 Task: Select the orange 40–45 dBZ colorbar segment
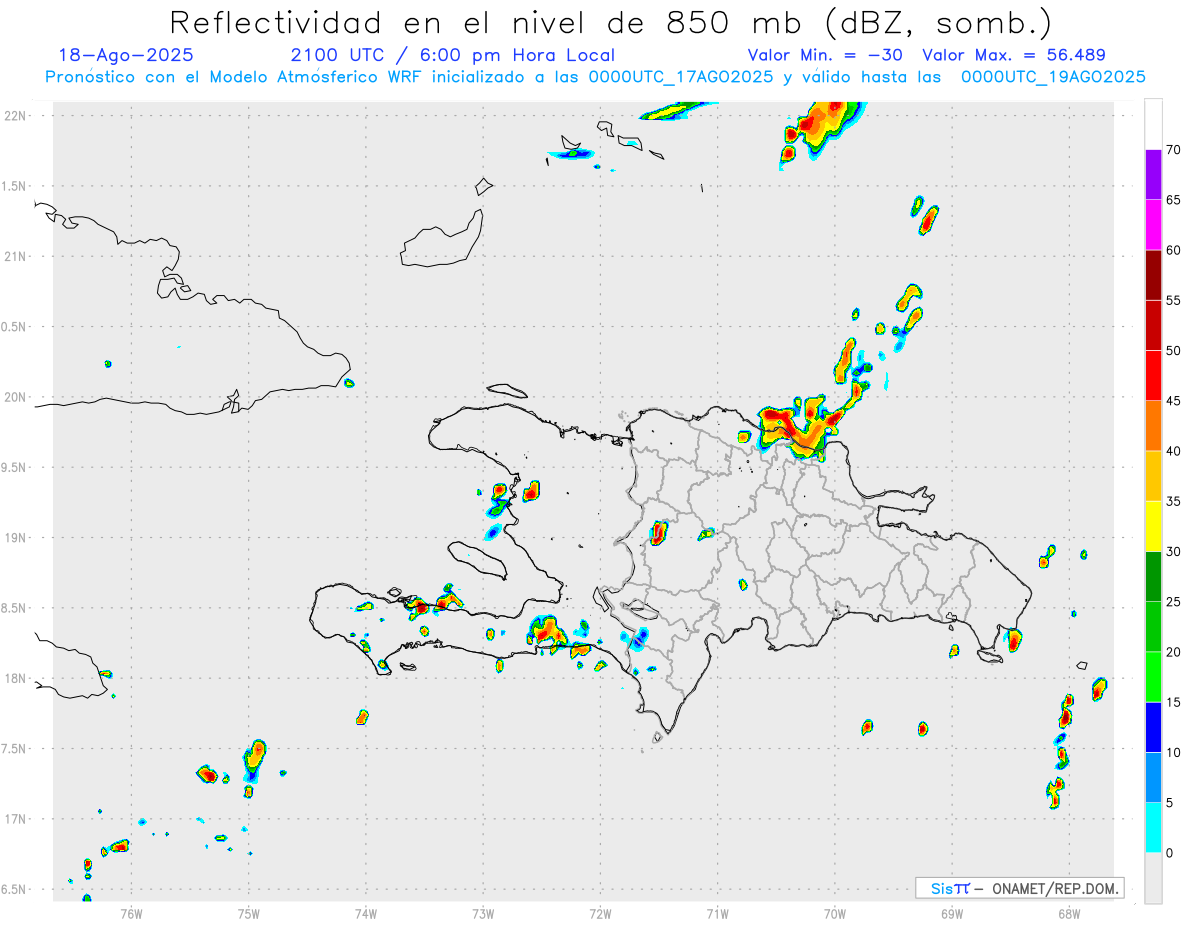pos(1153,426)
